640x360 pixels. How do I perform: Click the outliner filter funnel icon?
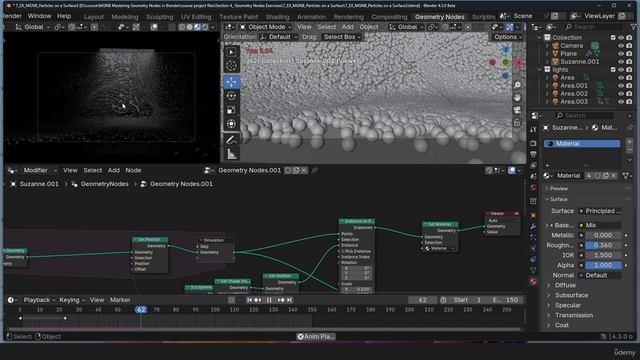(x=634, y=27)
